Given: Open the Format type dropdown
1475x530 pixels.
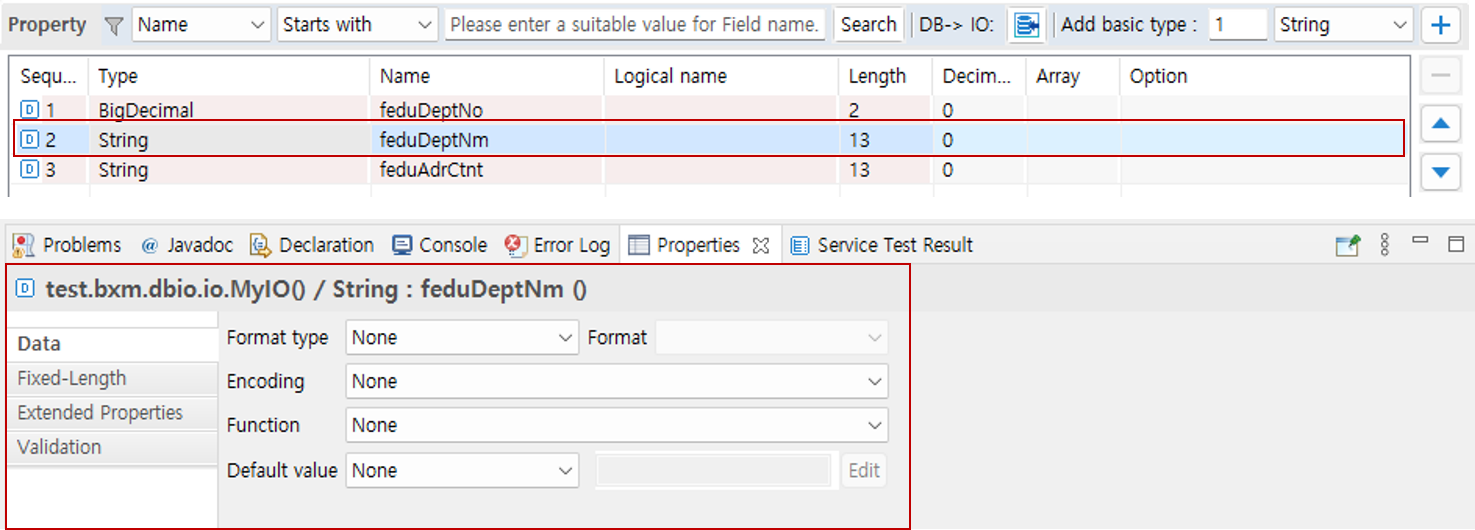Looking at the screenshot, I should [462, 338].
